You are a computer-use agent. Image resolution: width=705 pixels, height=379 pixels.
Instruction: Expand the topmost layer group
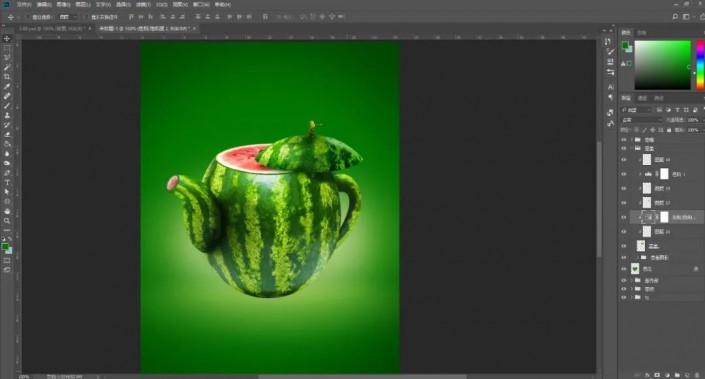[x=632, y=140]
